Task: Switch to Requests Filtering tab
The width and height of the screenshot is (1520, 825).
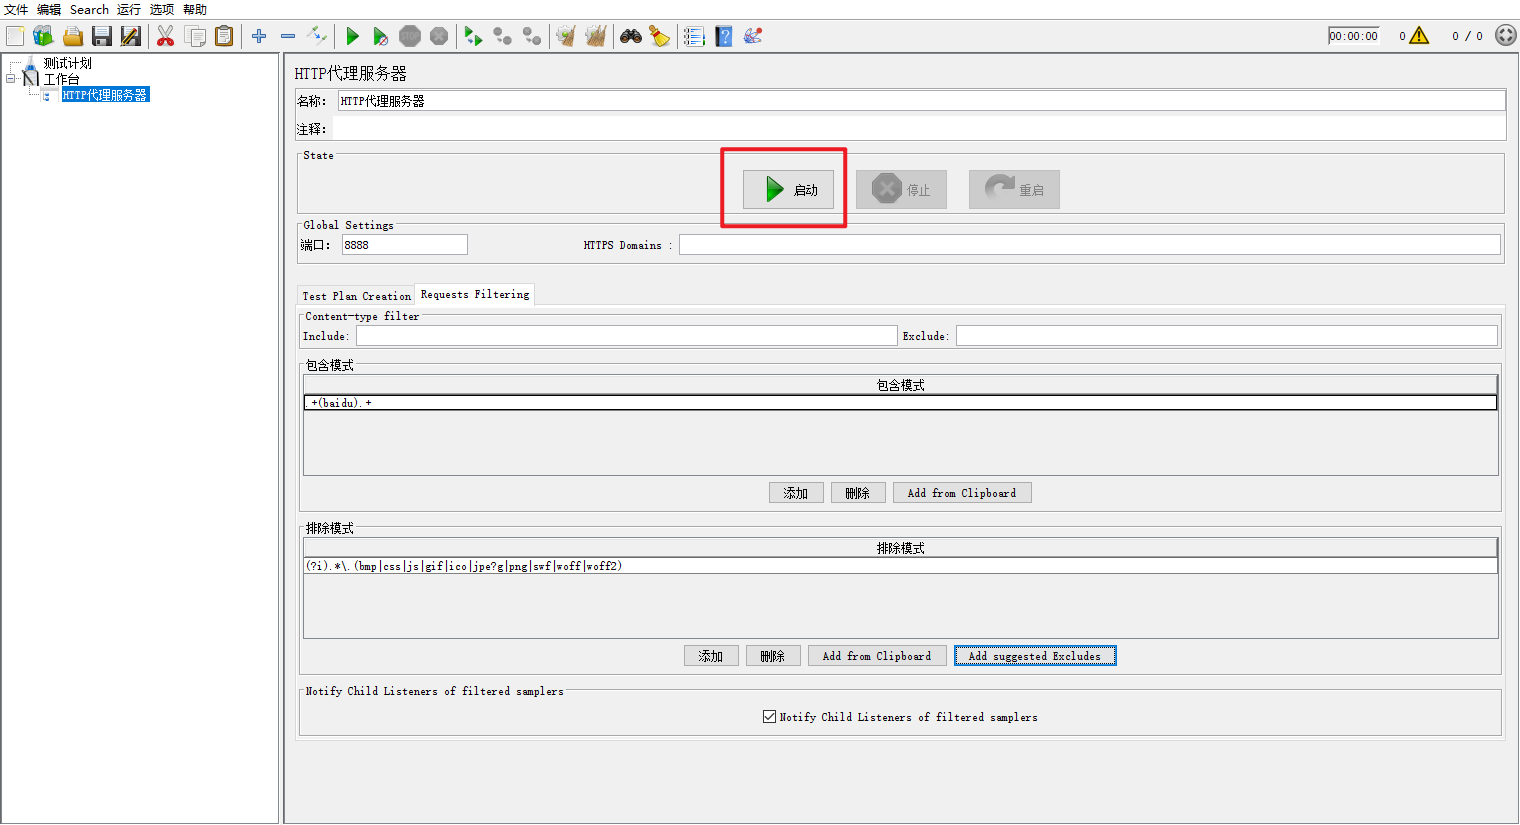Action: pos(475,294)
